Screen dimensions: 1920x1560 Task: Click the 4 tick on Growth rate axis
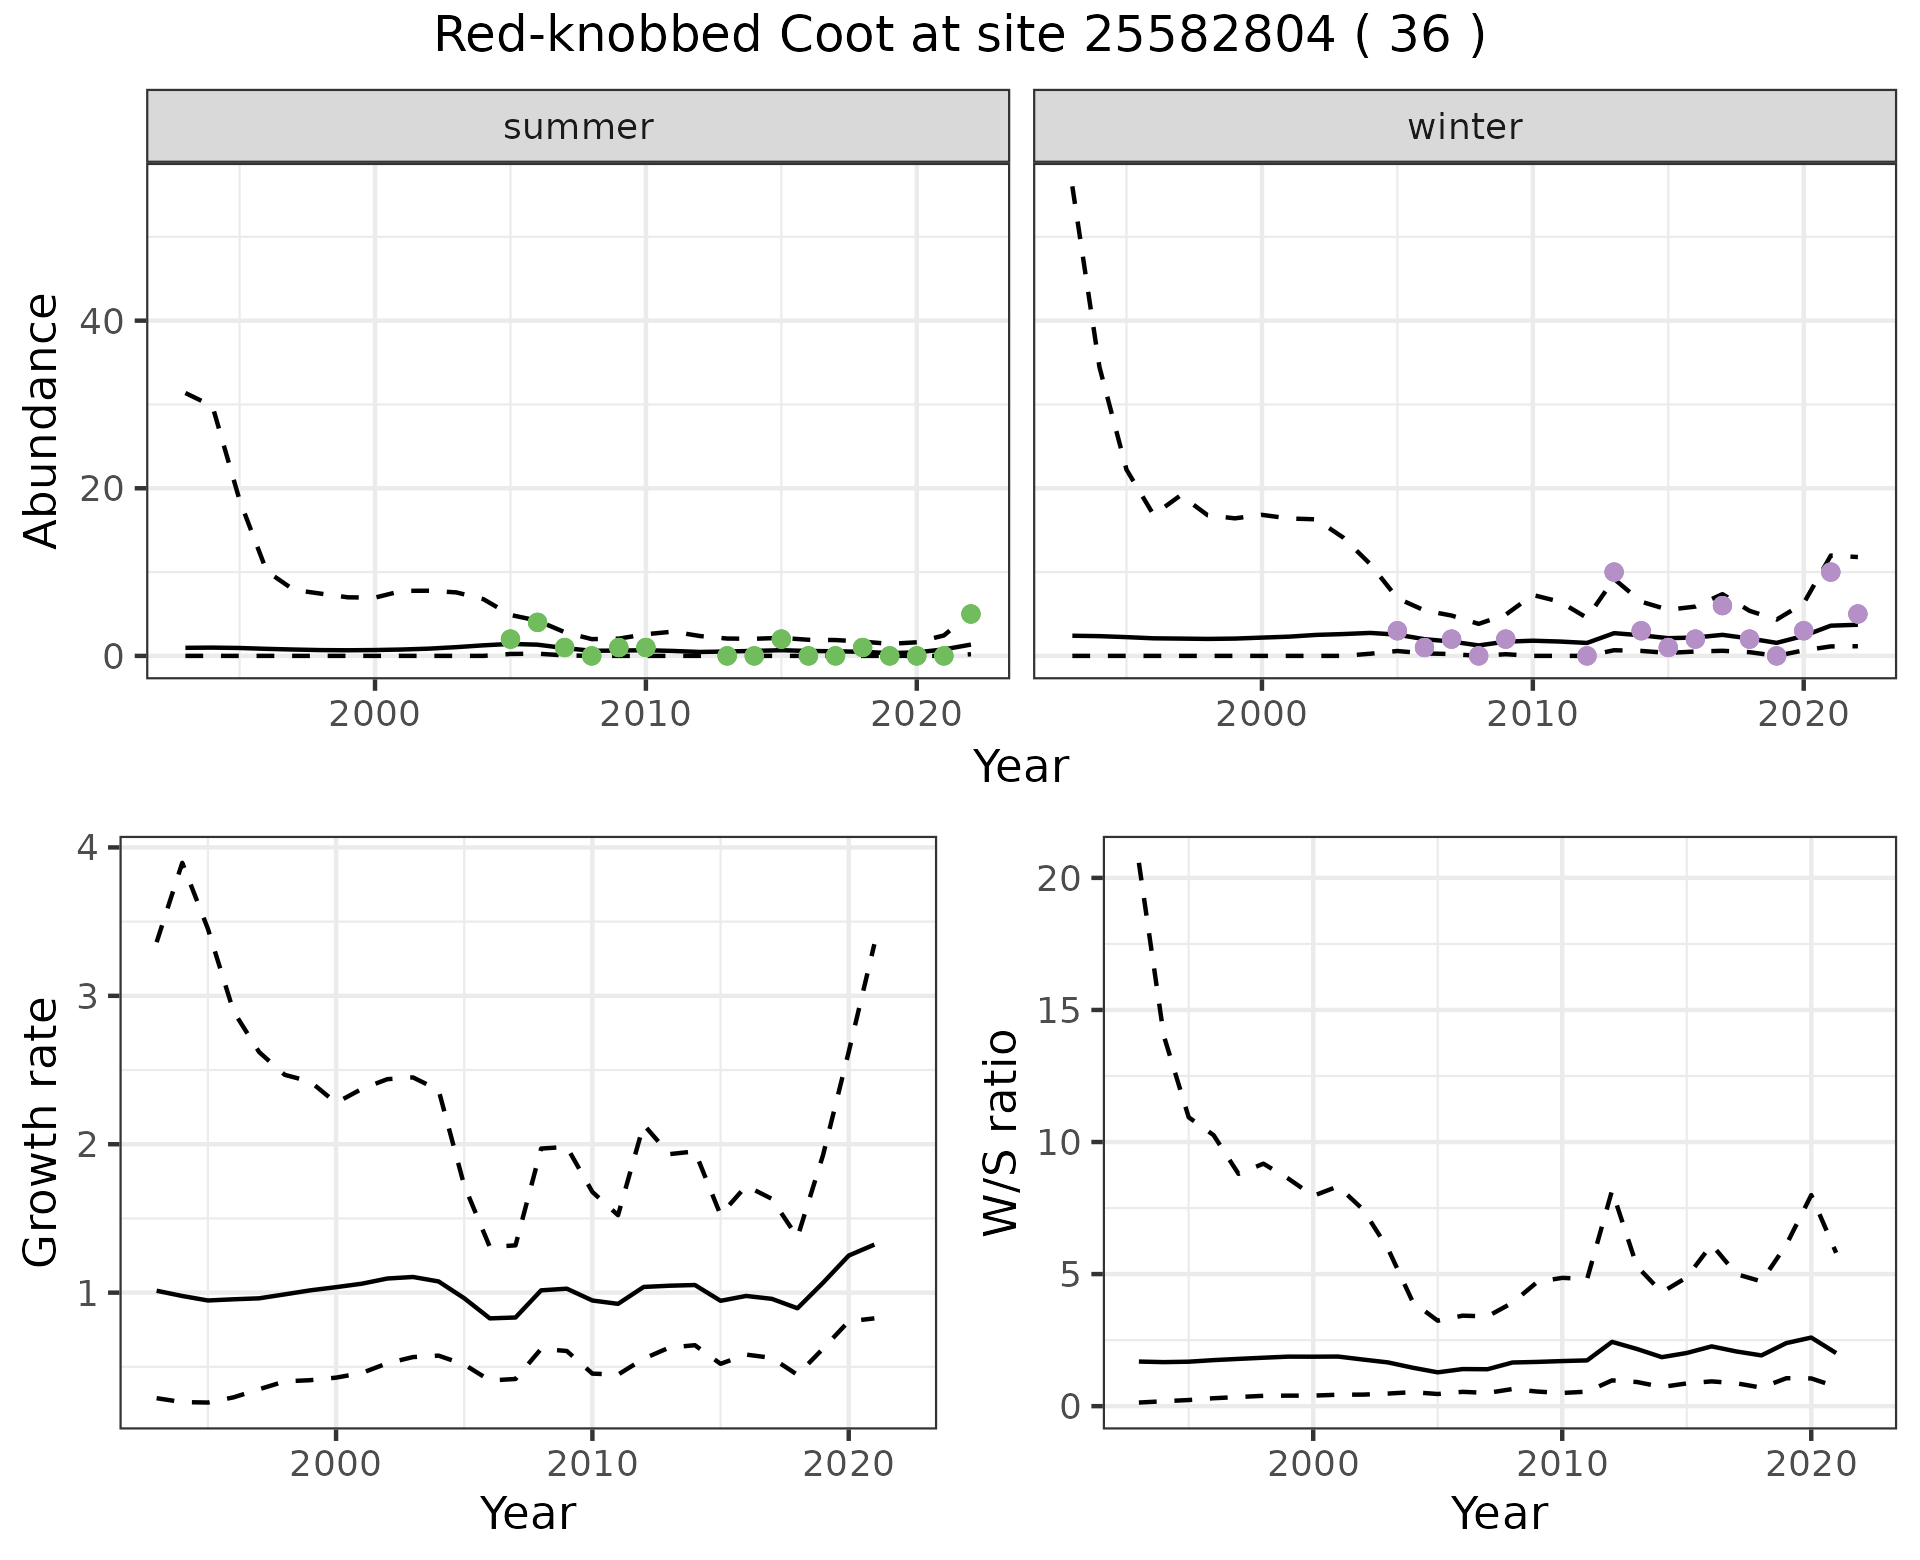tap(88, 848)
